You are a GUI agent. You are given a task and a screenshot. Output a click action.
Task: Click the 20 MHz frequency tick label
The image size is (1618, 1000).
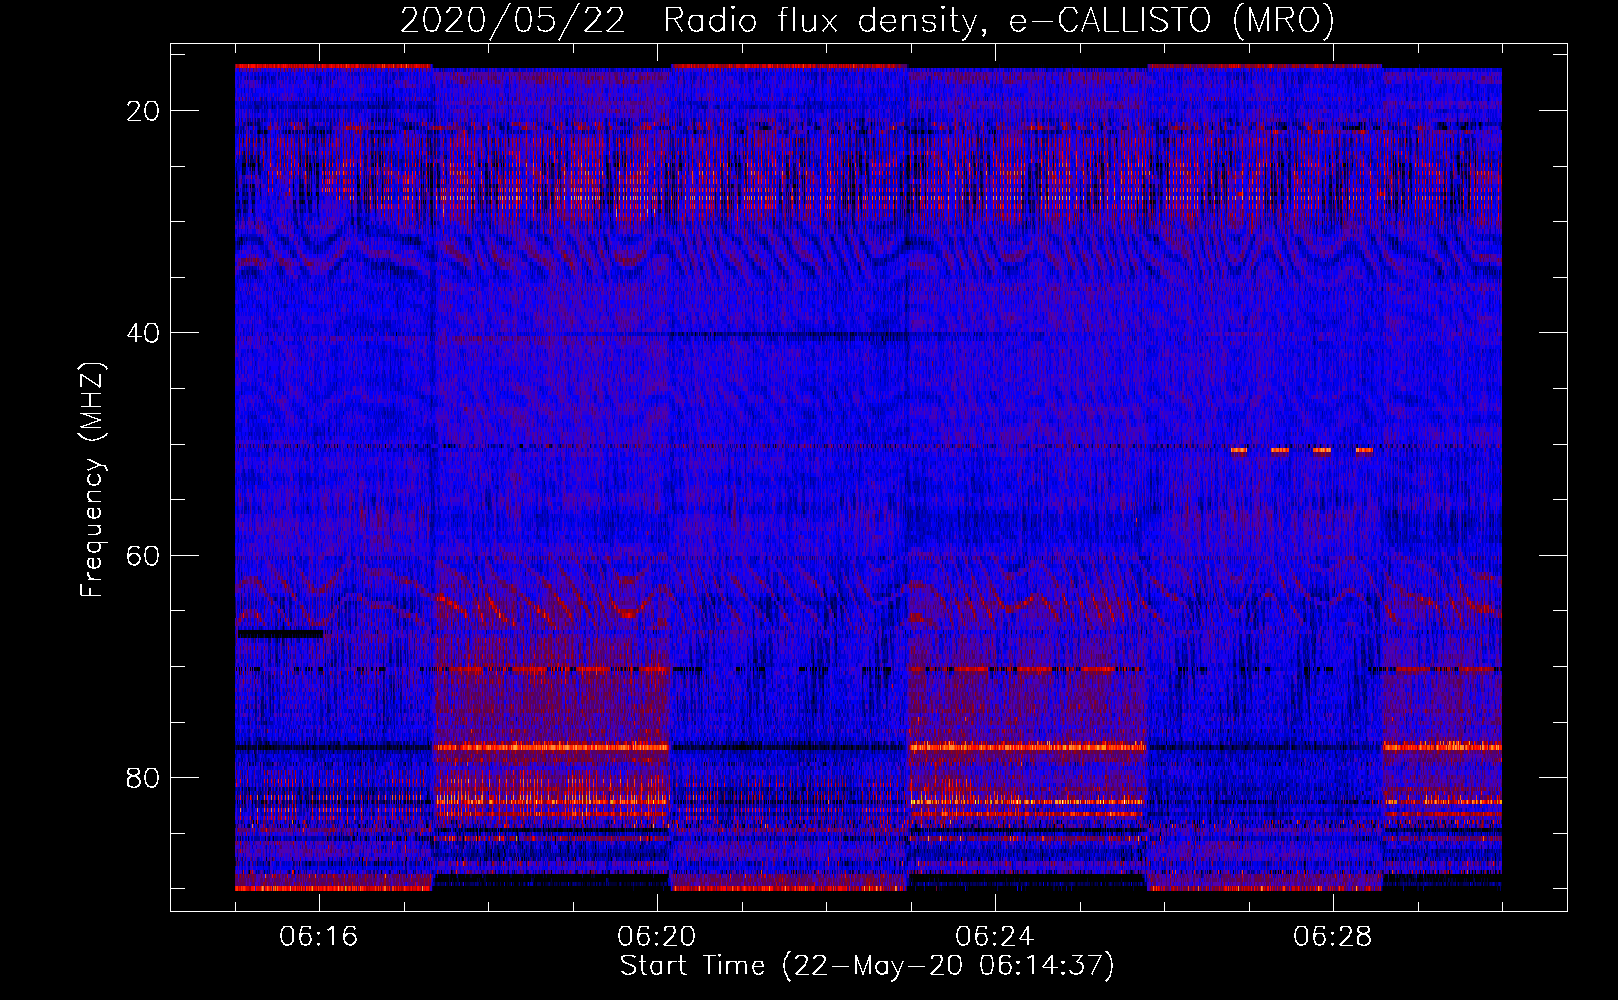pyautogui.click(x=144, y=111)
